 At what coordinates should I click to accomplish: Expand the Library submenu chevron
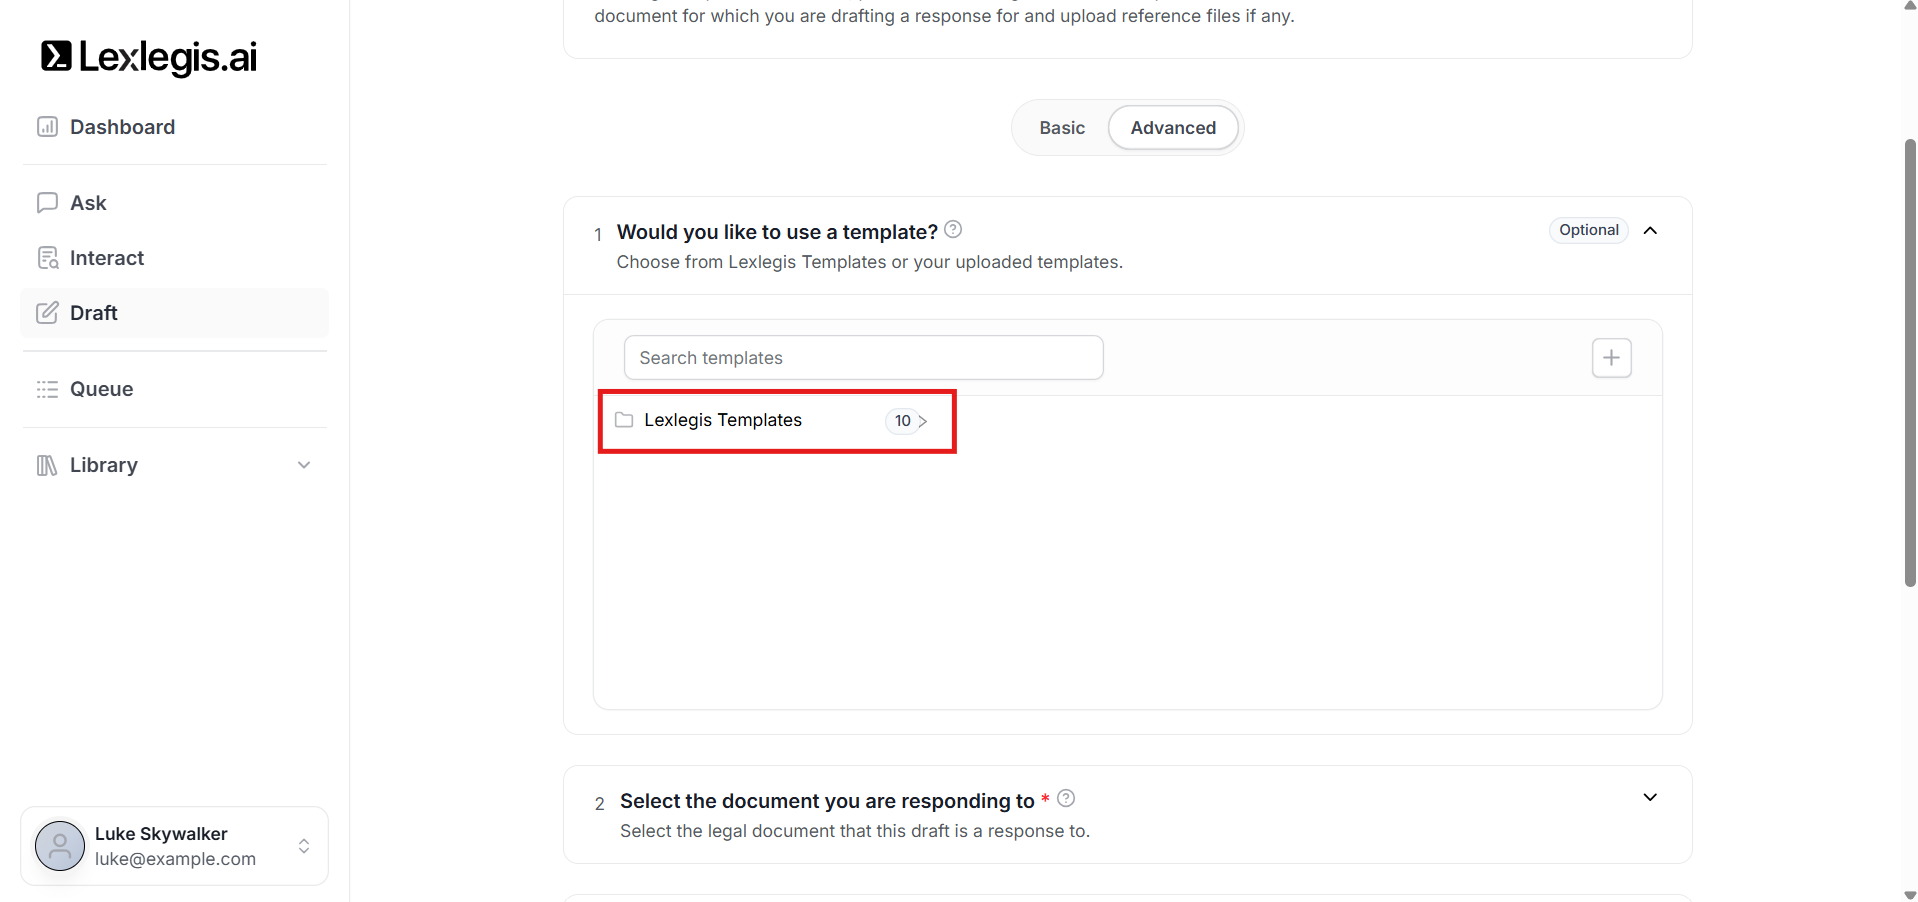click(304, 465)
